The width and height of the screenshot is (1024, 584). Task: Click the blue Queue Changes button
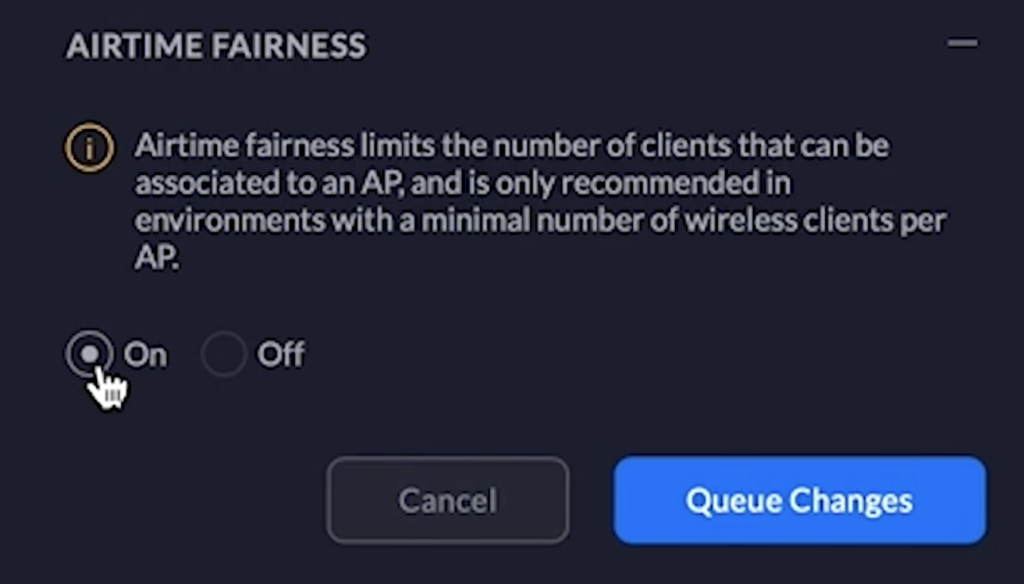pyautogui.click(x=799, y=500)
